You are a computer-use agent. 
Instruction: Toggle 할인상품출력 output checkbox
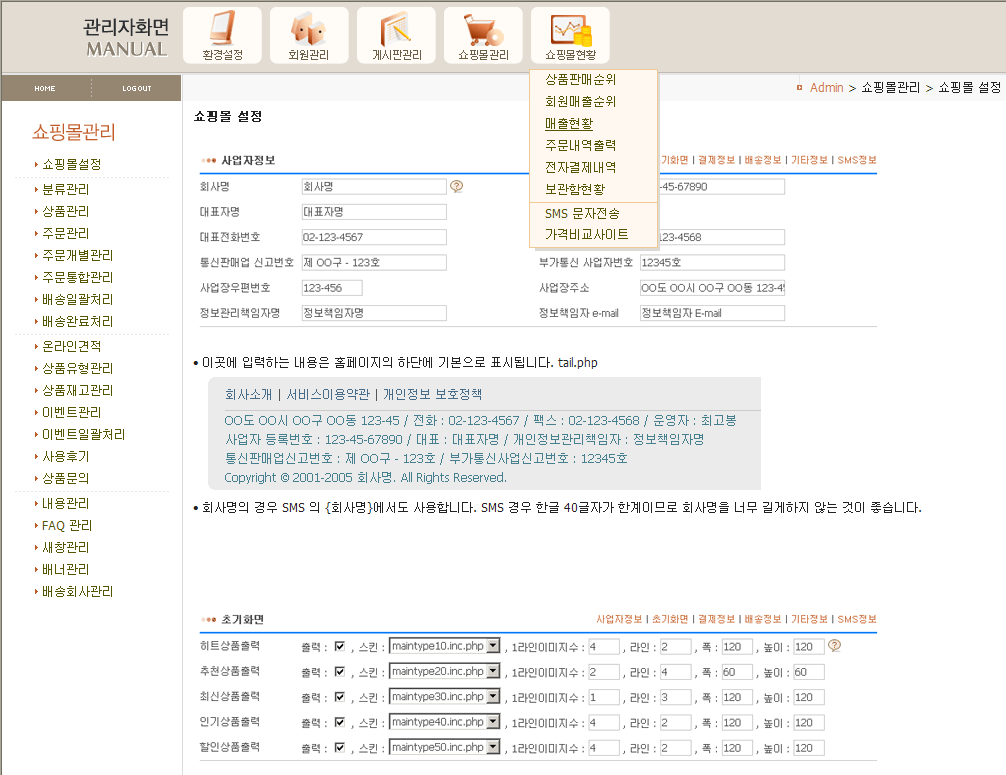[x=340, y=747]
